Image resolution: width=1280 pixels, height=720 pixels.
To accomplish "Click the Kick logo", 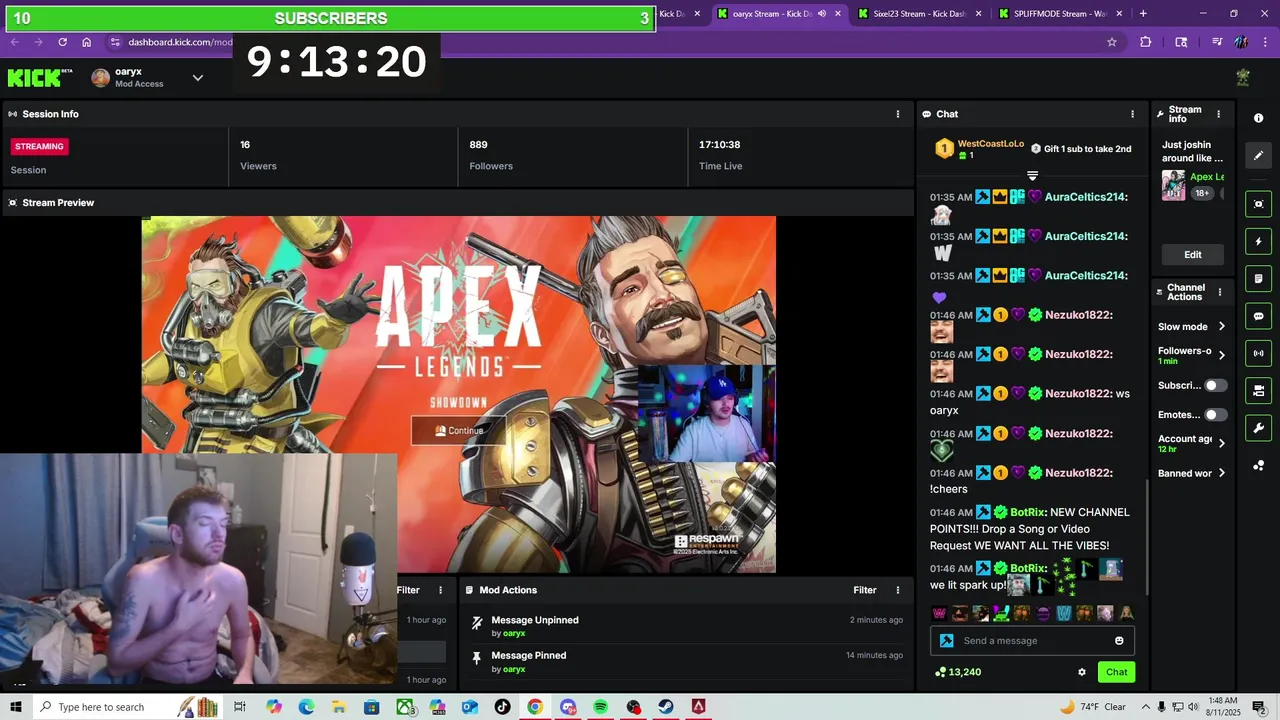I will 40,78.
